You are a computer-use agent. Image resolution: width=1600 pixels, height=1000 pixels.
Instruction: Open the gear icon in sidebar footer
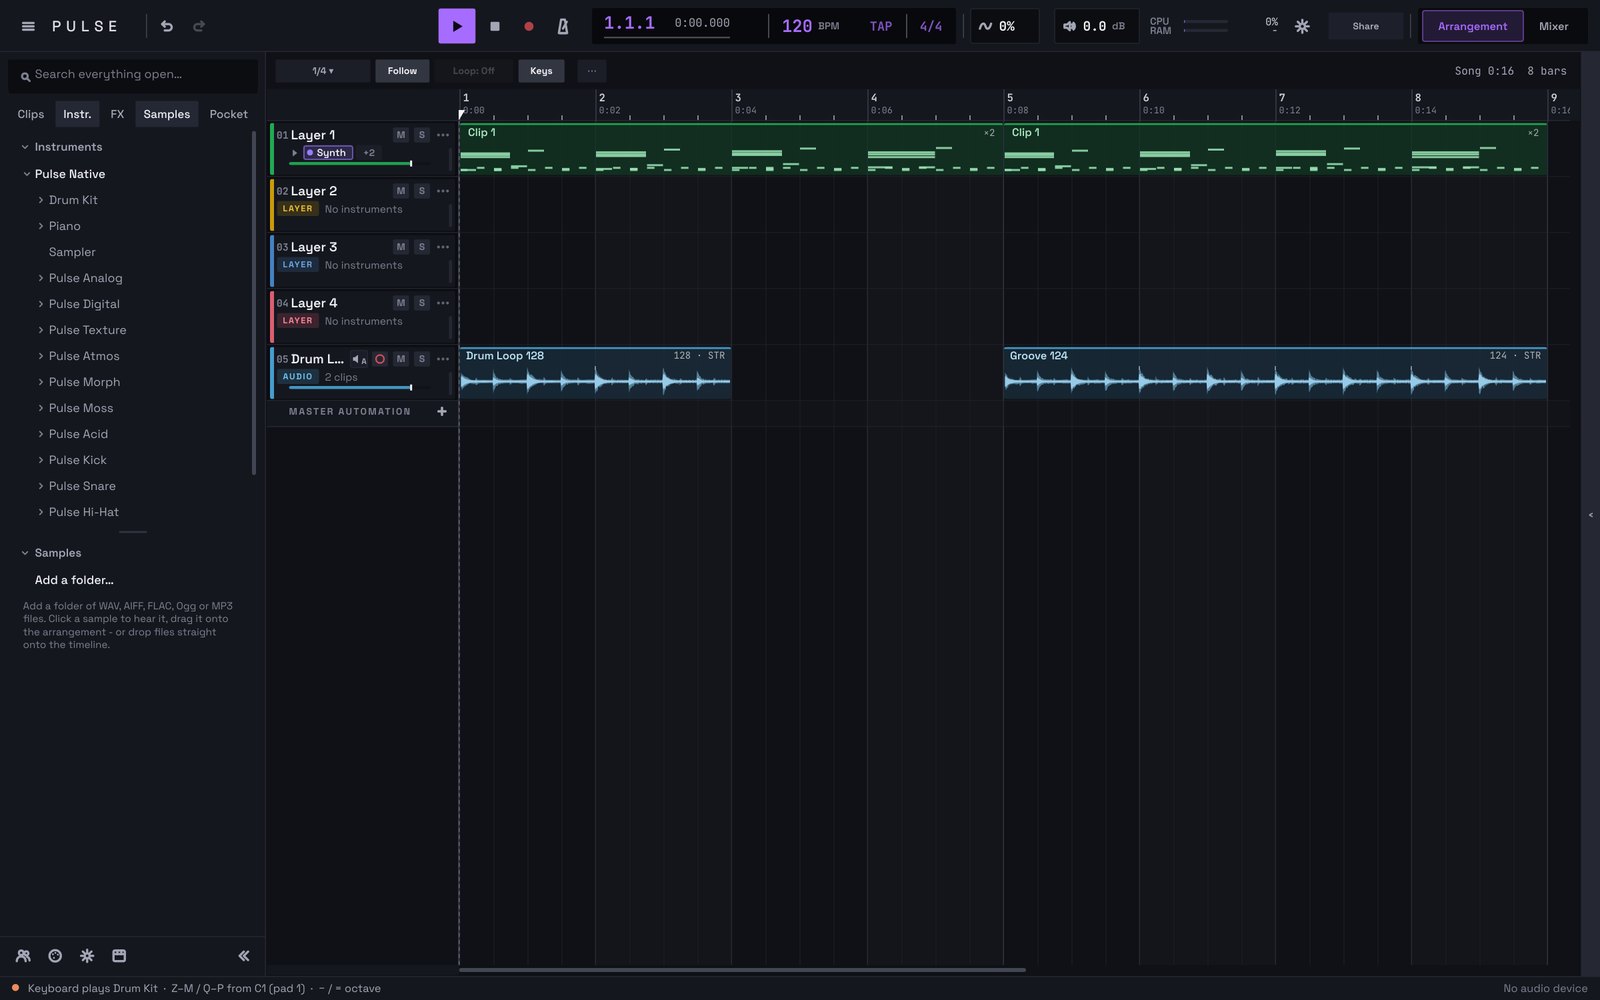tap(87, 956)
